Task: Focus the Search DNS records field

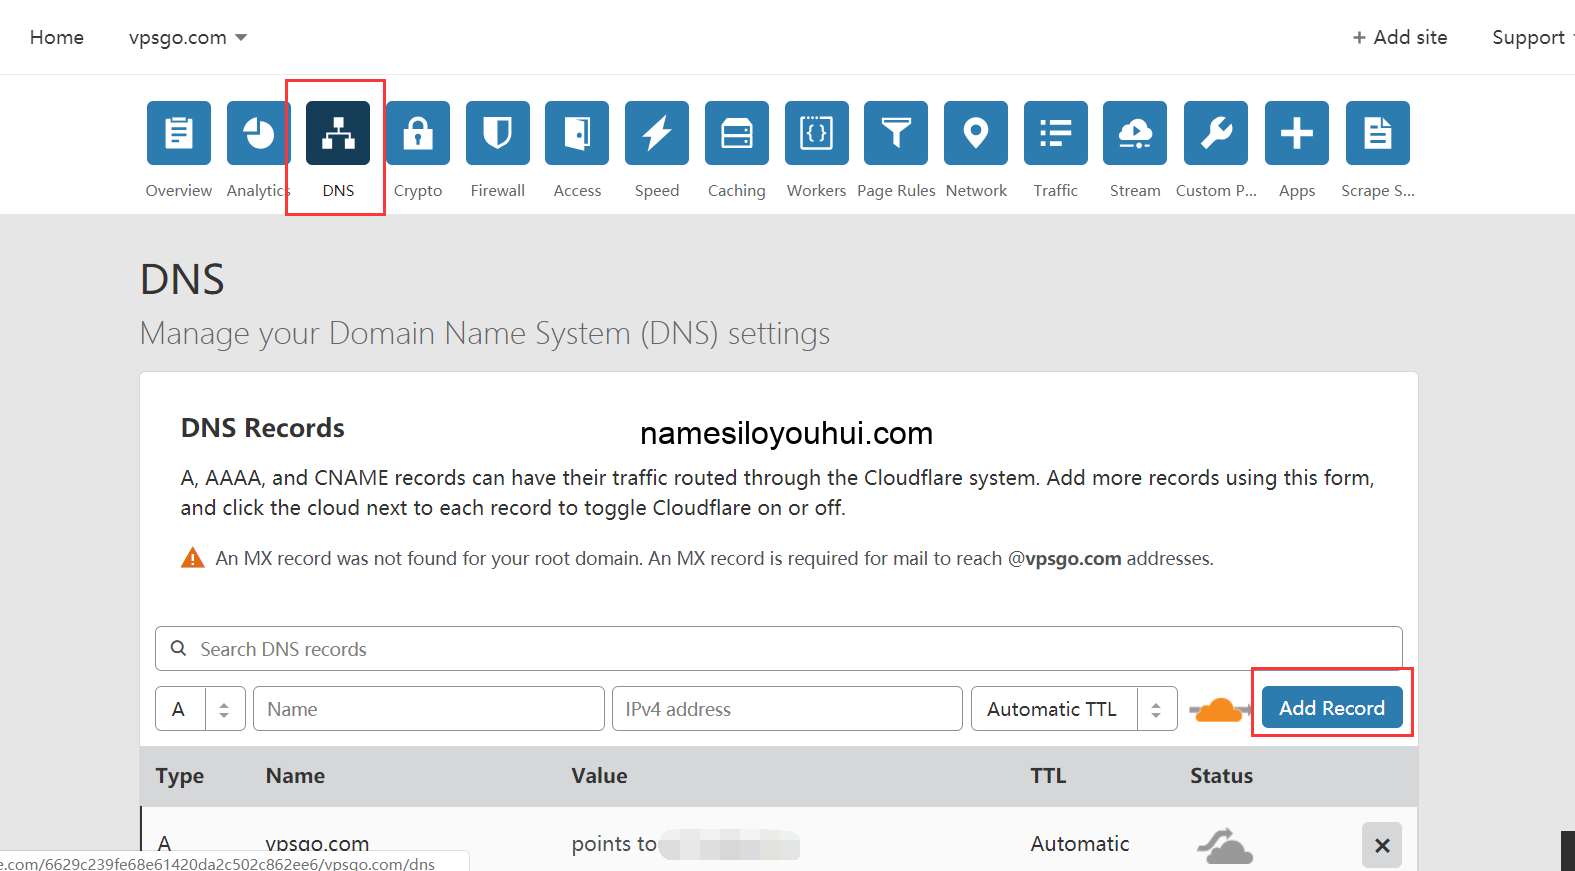Action: (778, 649)
